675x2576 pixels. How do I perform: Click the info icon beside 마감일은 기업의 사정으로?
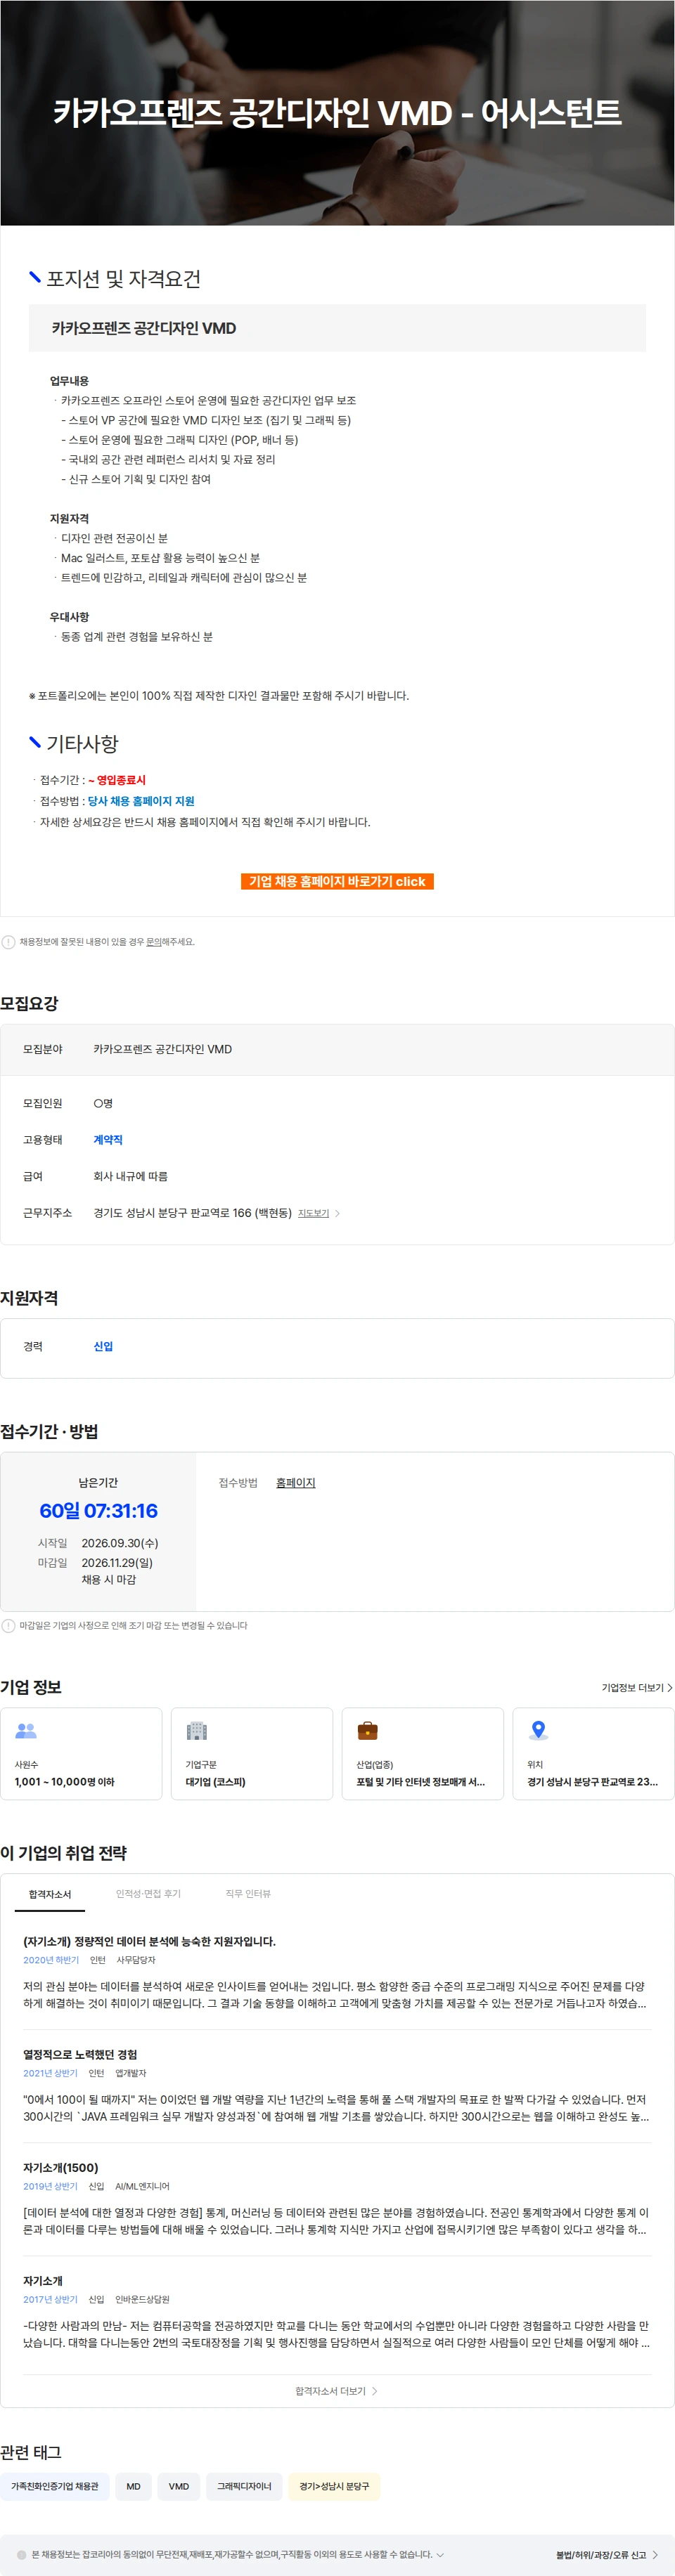[x=8, y=1626]
